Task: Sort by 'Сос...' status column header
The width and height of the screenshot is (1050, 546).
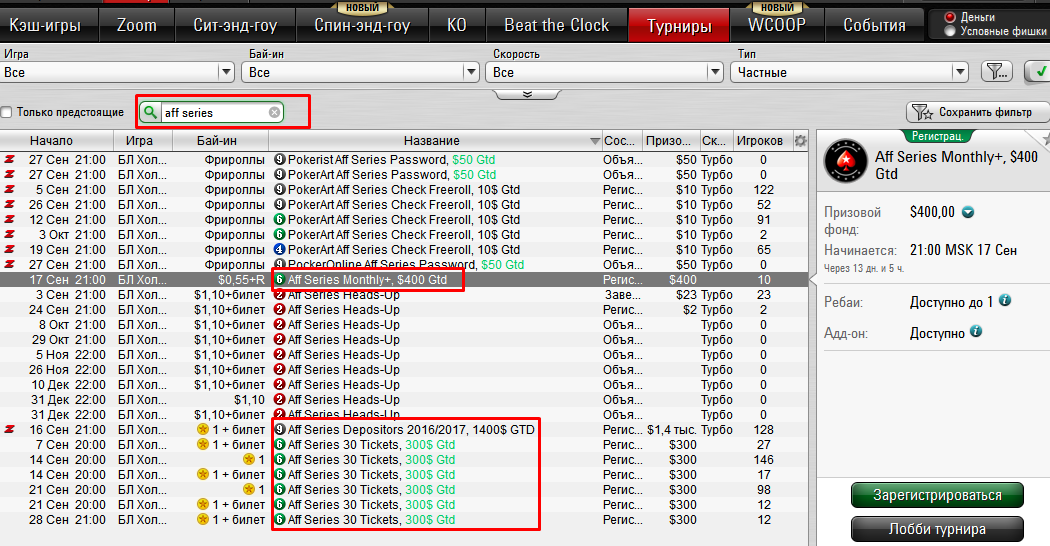Action: point(621,141)
